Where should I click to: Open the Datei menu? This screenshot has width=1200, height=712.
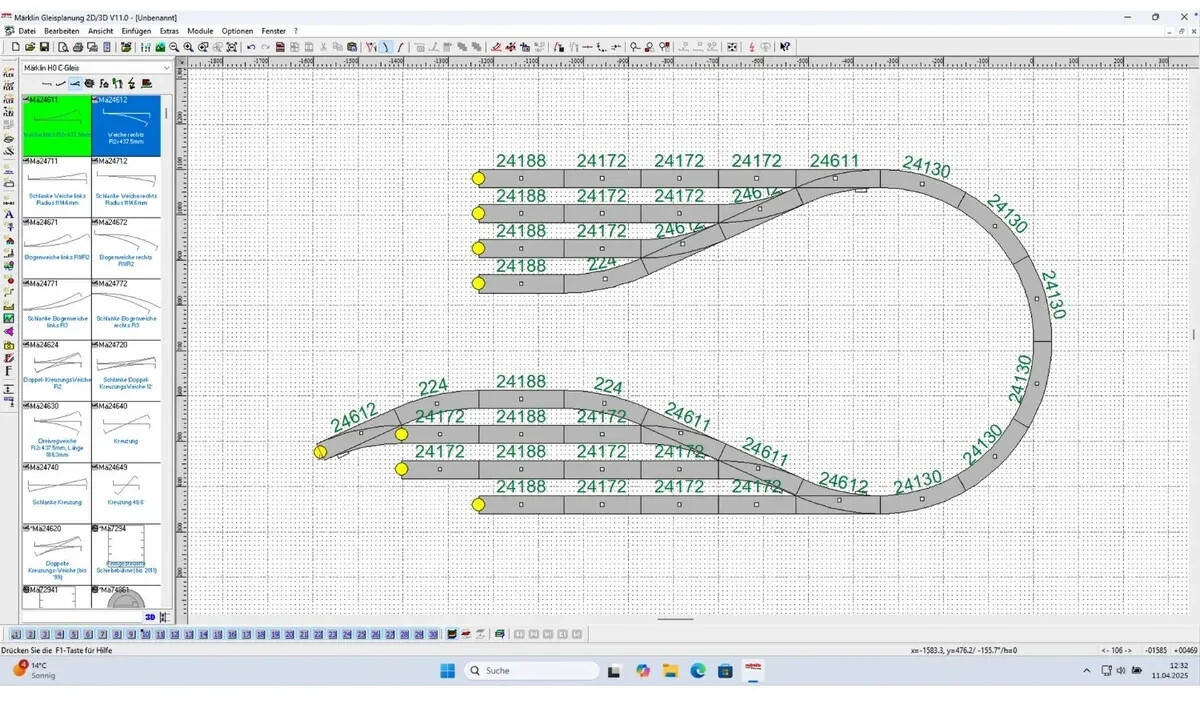pos(27,31)
